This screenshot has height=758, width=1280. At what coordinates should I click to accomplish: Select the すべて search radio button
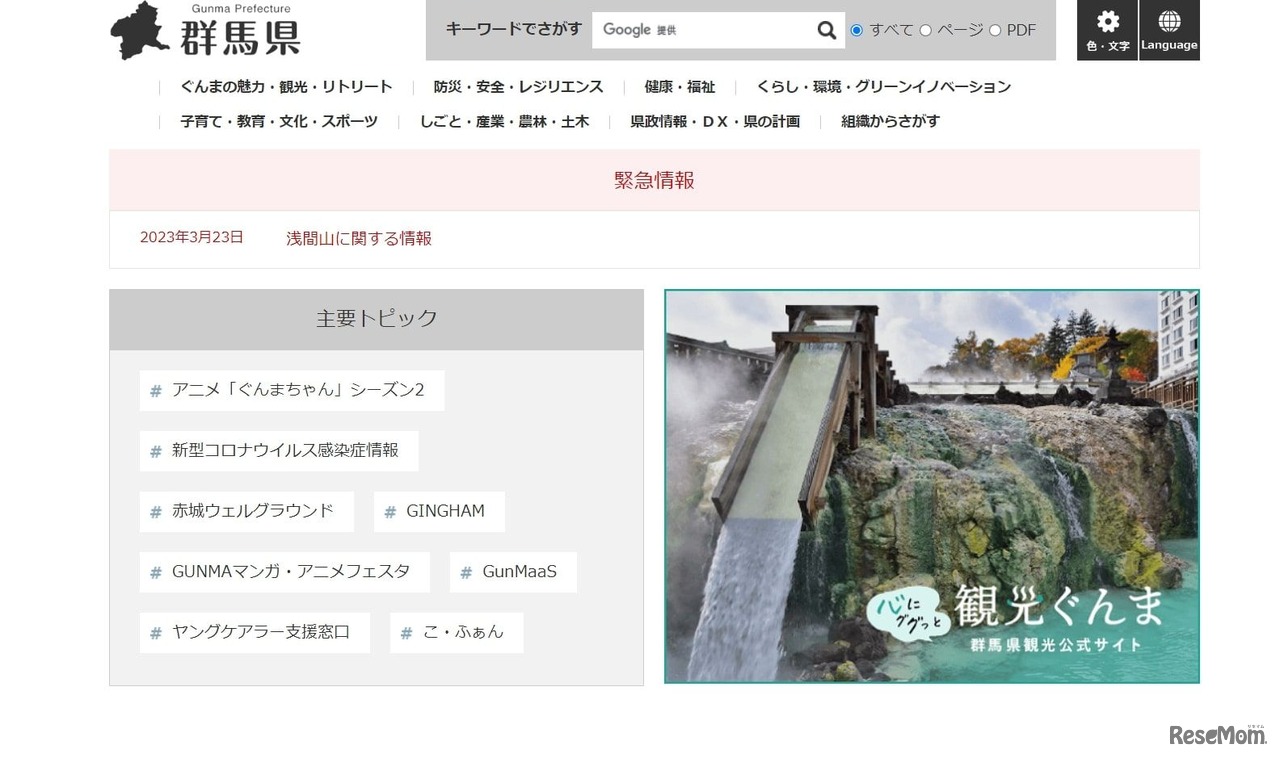tap(856, 30)
